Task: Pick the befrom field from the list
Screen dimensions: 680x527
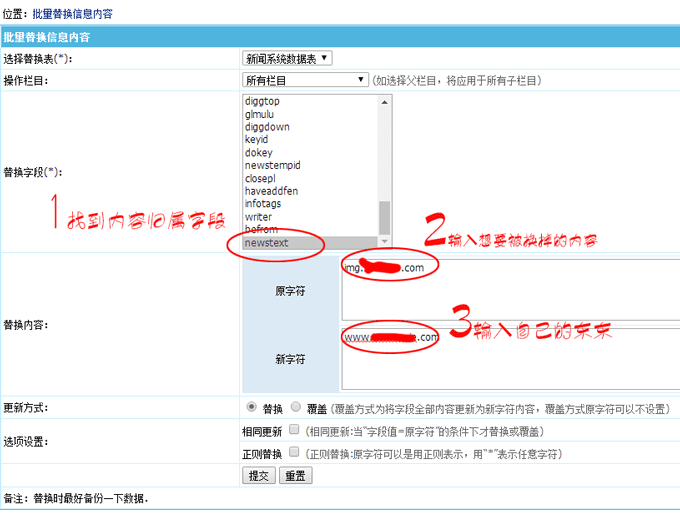Action: pyautogui.click(x=260, y=230)
